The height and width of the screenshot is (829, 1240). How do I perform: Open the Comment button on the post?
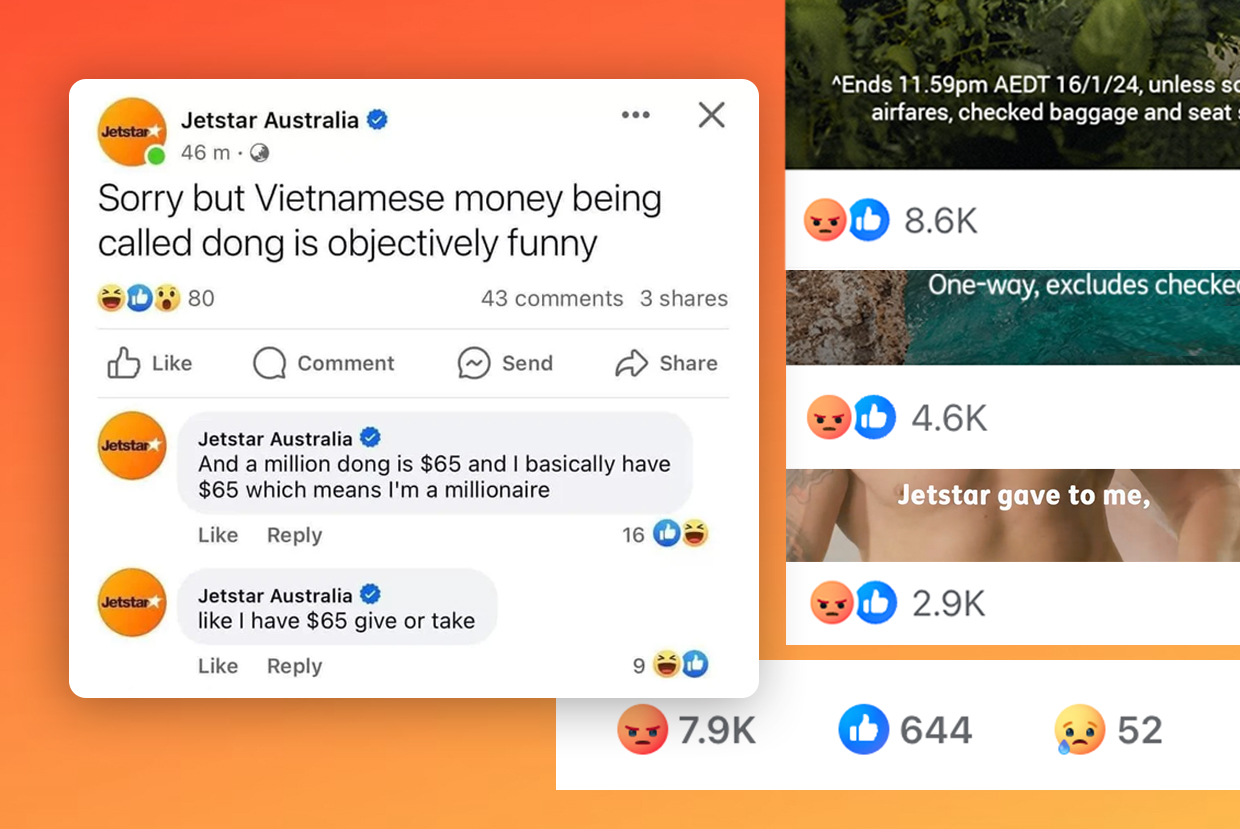[324, 363]
